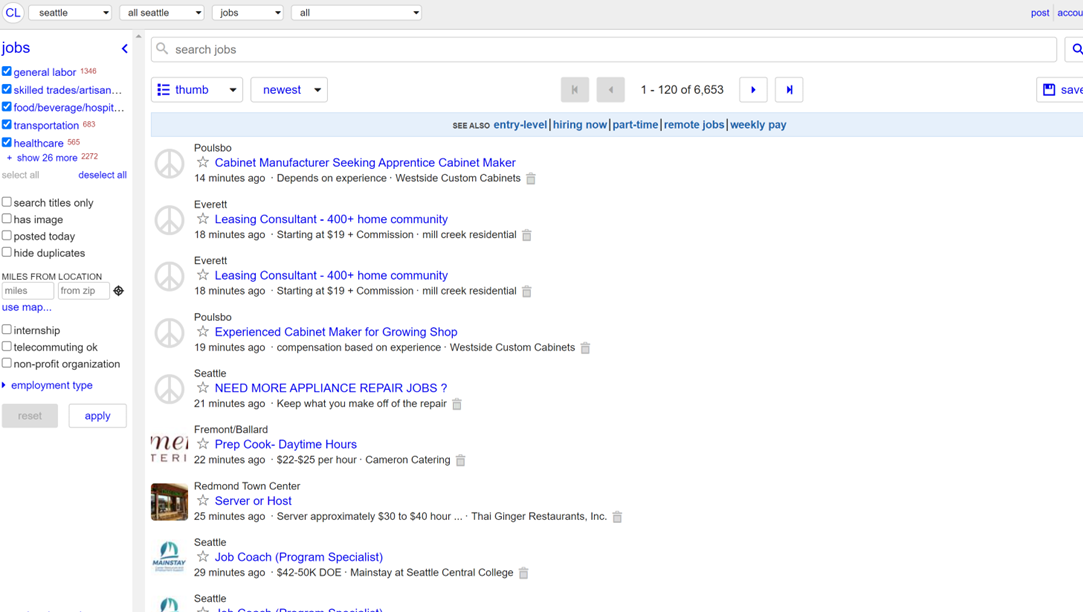Open the Thai Ginger Server or Host thumbnail

pos(169,502)
